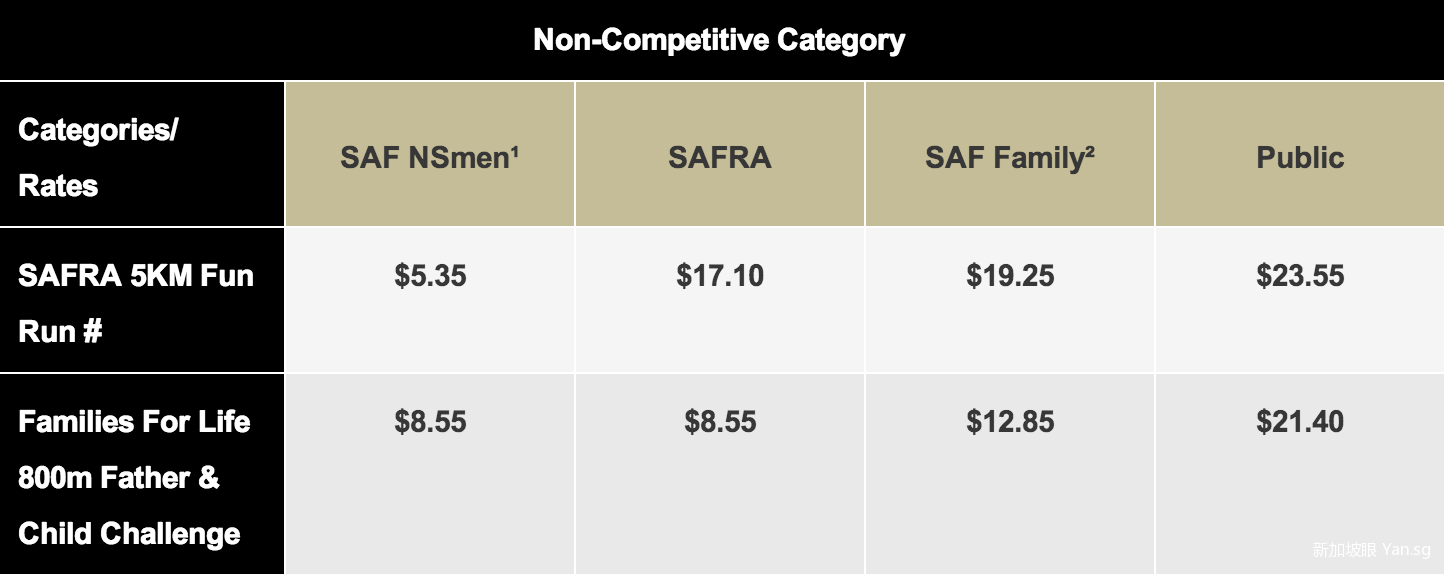Click the $5.35 Fun Run rate
Screen dimensions: 1444x574
(430, 276)
